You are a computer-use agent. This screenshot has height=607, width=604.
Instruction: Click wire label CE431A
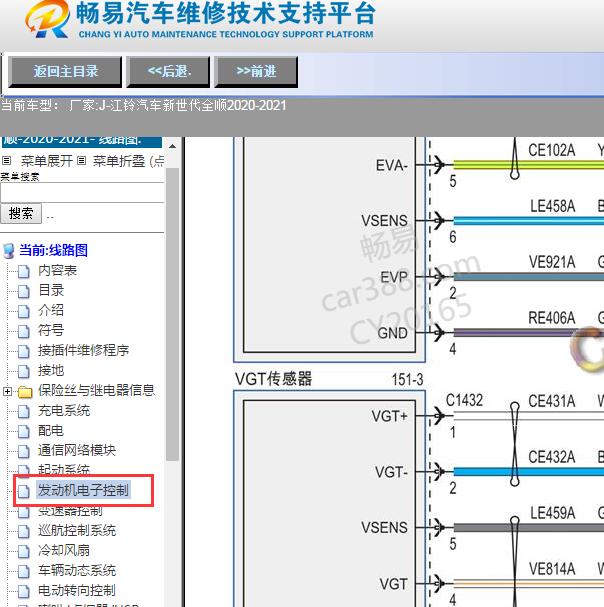point(552,401)
